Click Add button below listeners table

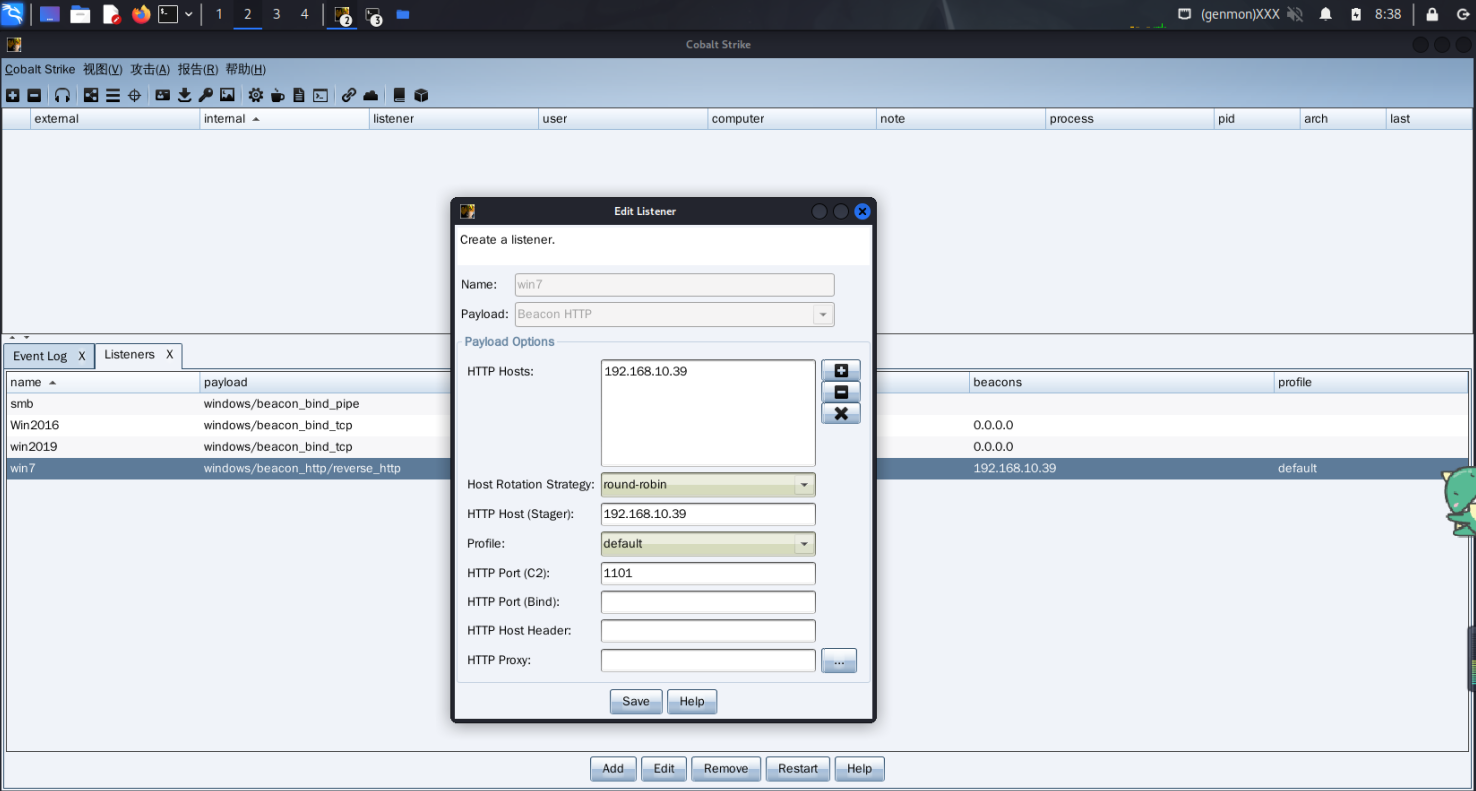click(x=613, y=768)
